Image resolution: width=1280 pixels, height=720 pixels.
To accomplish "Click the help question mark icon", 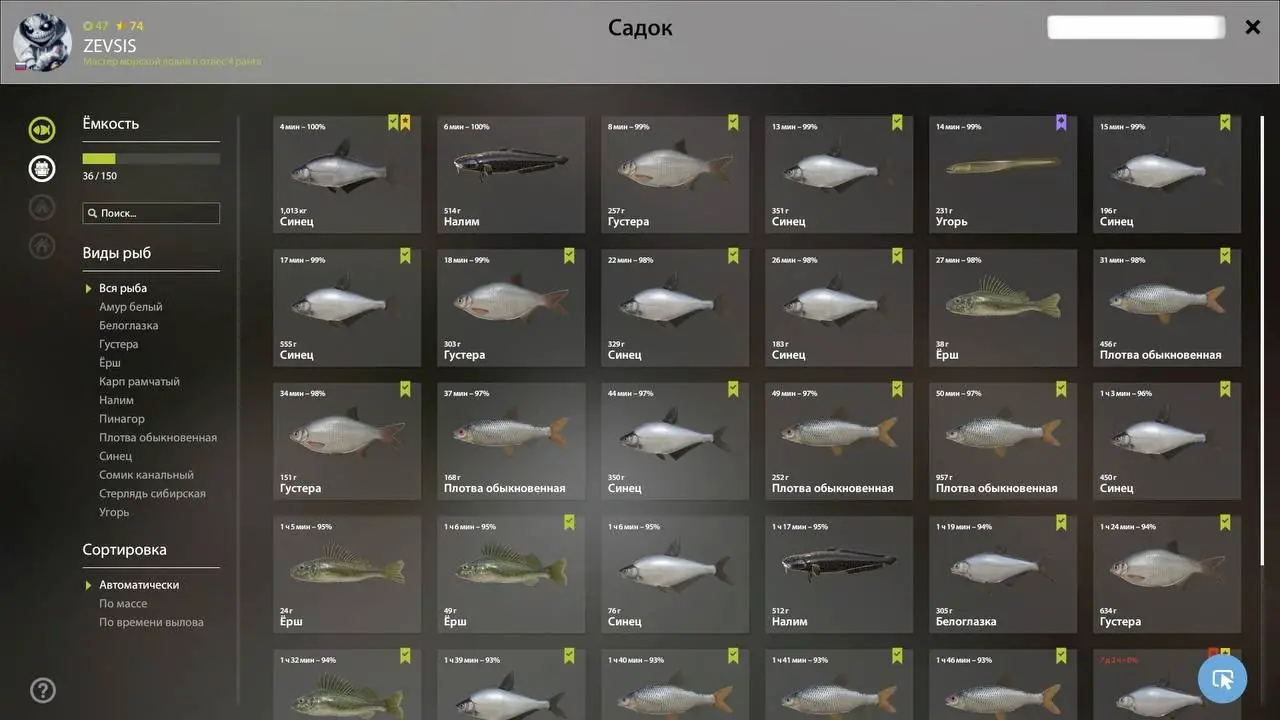I will point(43,690).
